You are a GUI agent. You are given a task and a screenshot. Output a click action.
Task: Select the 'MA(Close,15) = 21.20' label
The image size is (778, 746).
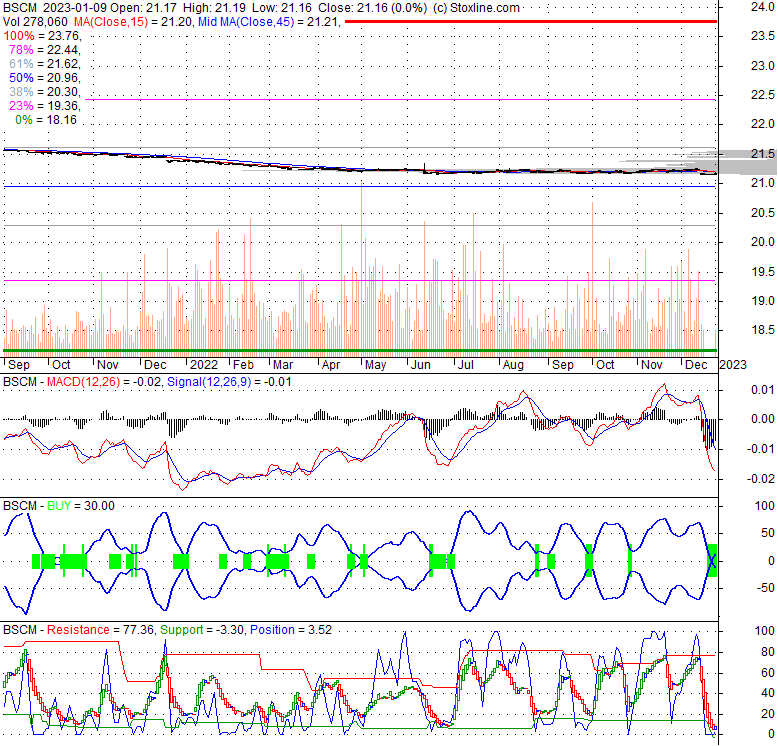[132, 22]
